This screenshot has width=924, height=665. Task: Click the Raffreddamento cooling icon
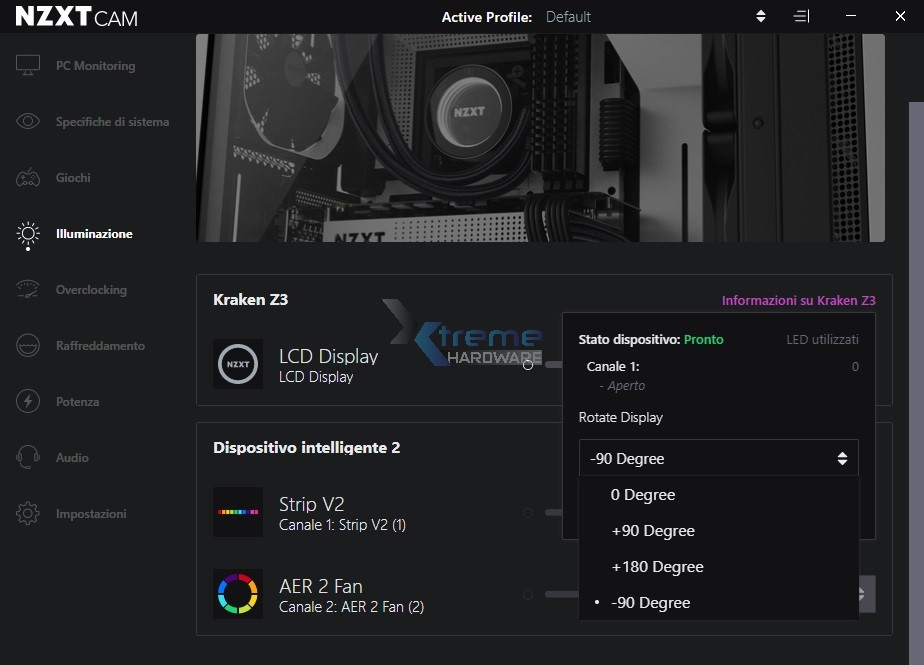click(x=28, y=345)
